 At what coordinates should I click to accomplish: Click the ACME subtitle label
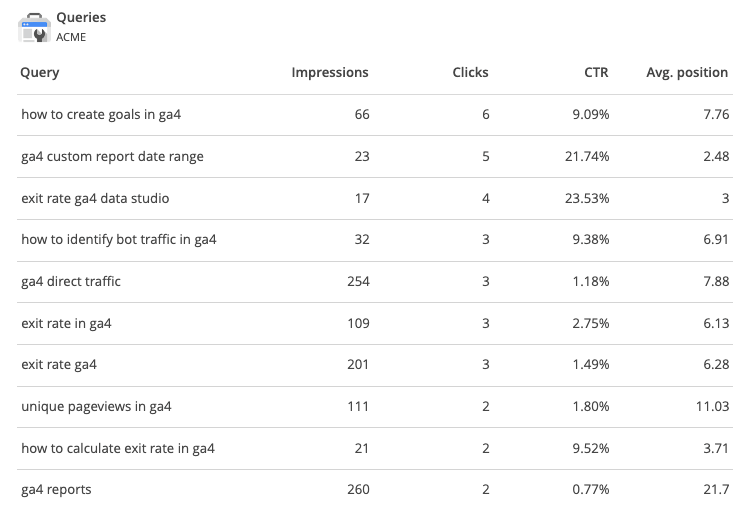(71, 37)
